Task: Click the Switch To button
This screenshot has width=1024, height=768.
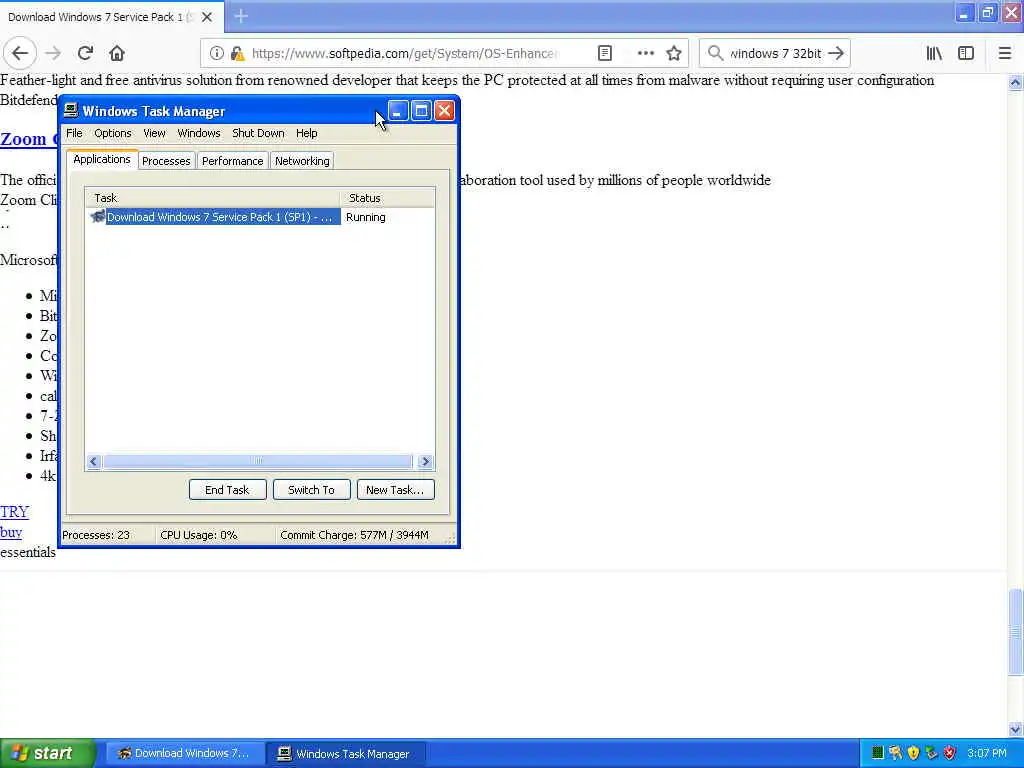Action: [x=312, y=490]
